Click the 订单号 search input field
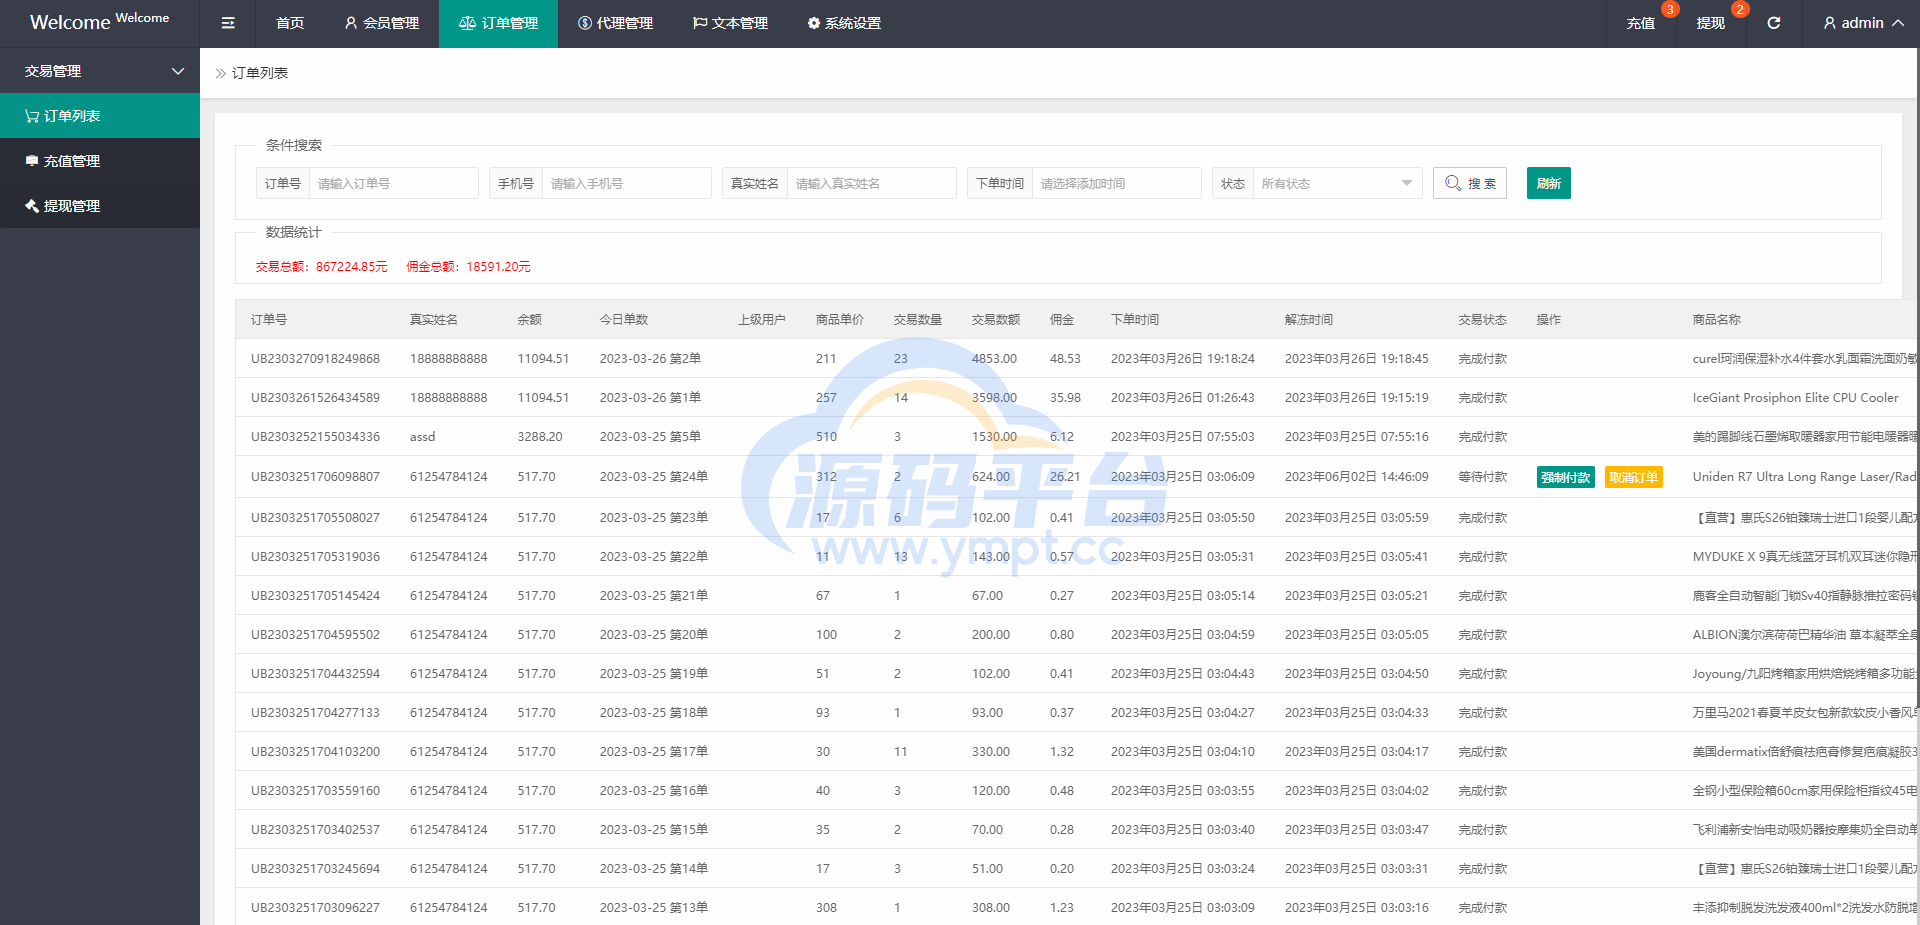Screen dimensions: 1920x925 (394, 184)
